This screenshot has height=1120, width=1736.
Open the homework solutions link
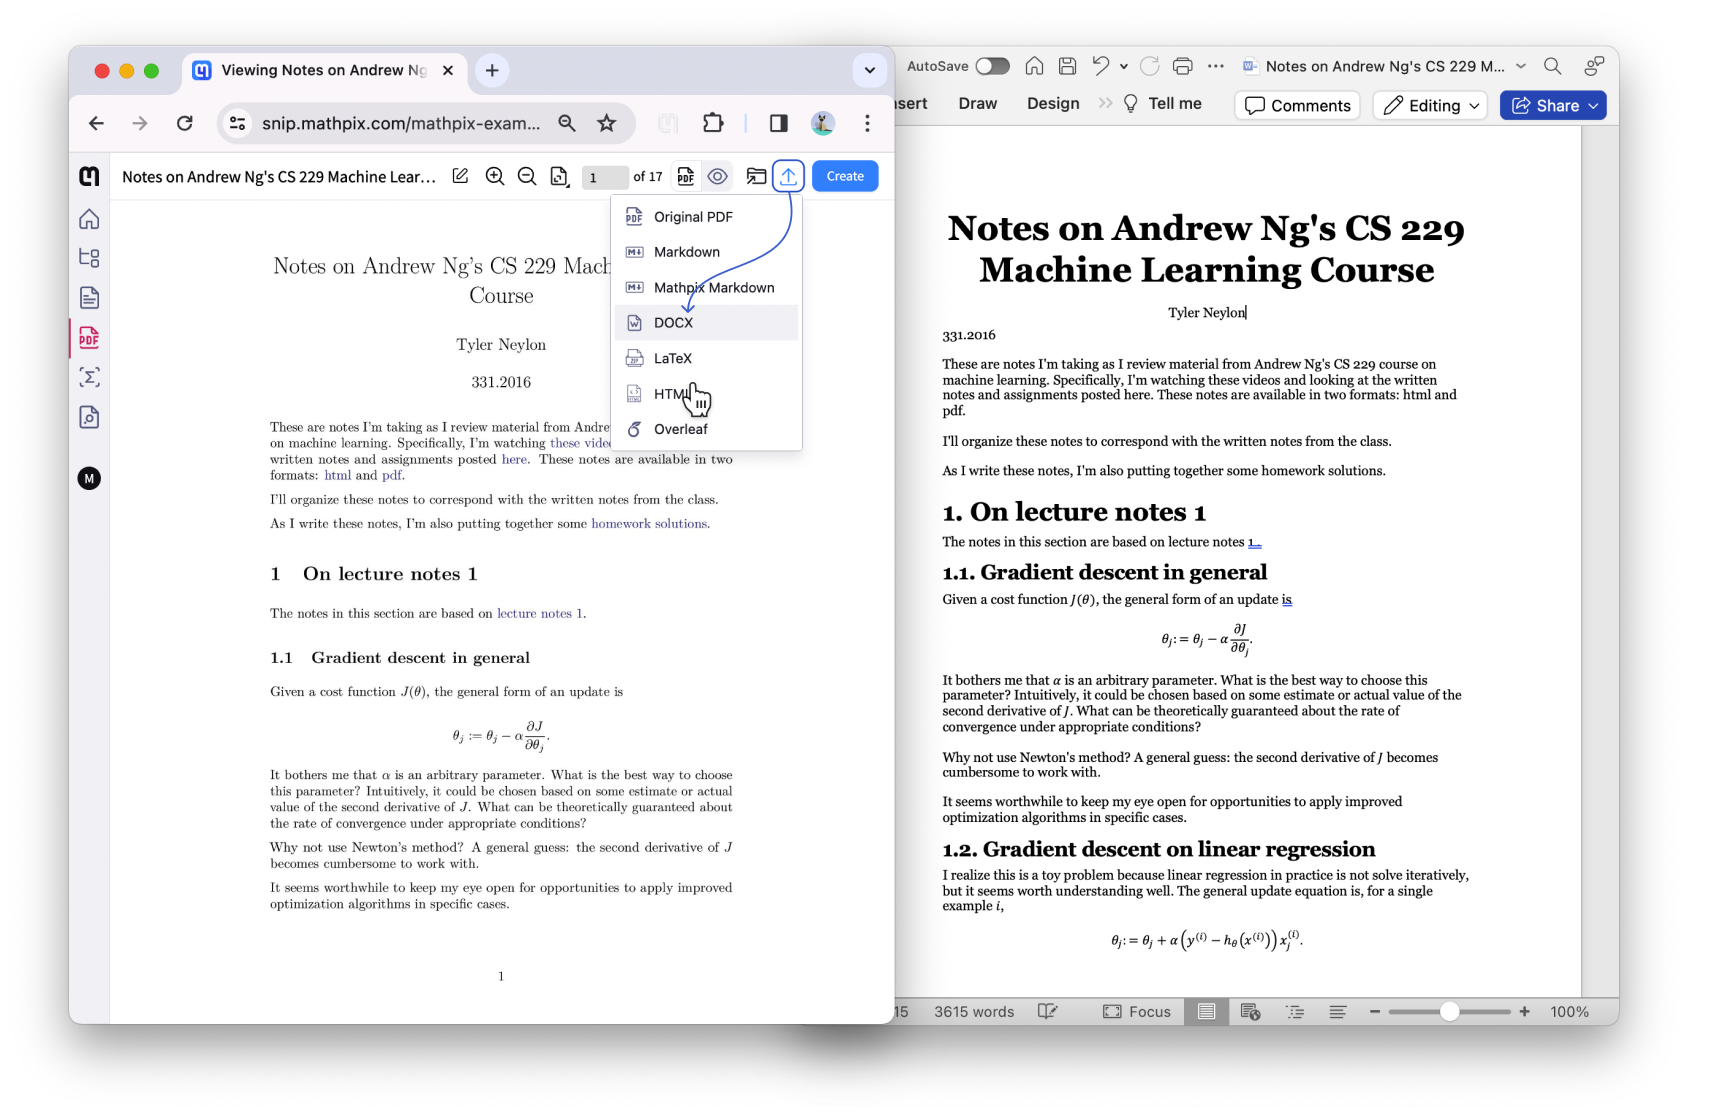click(x=648, y=523)
